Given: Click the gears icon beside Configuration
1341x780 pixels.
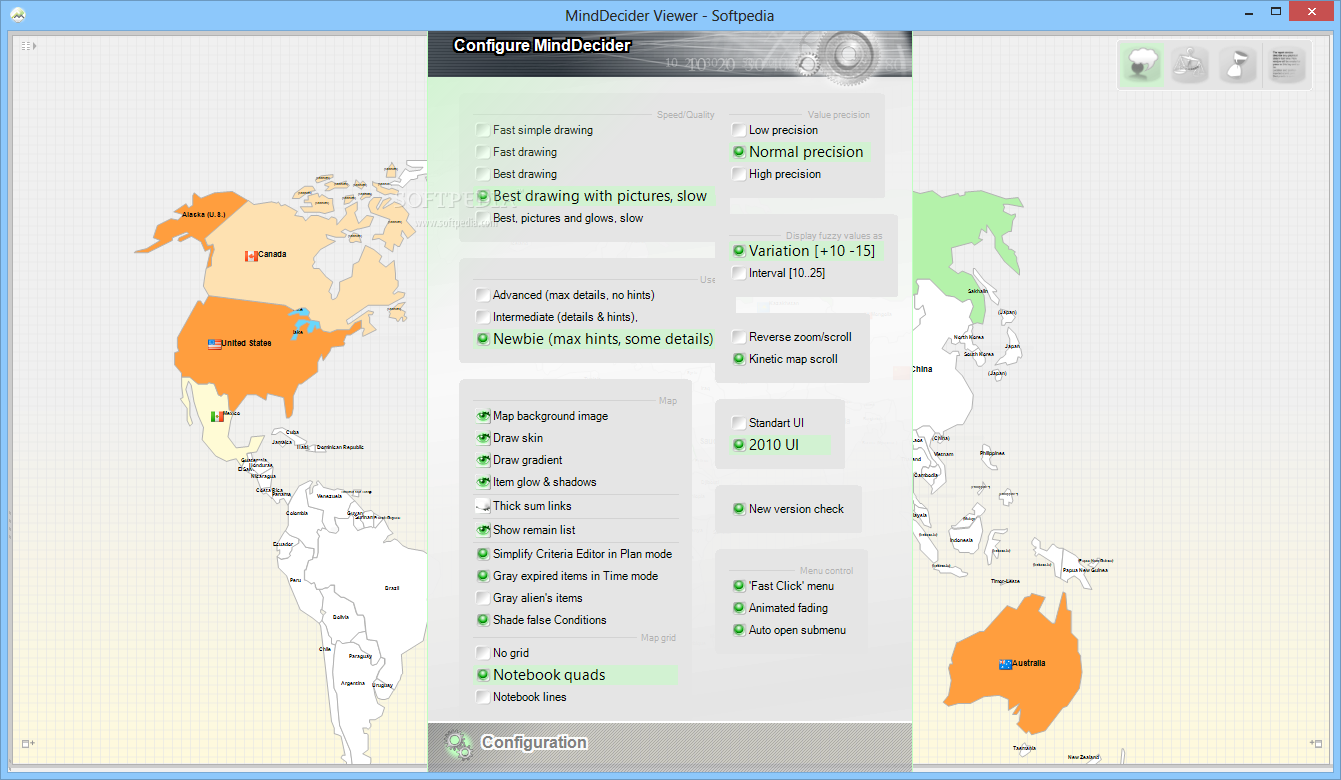Looking at the screenshot, I should point(459,743).
